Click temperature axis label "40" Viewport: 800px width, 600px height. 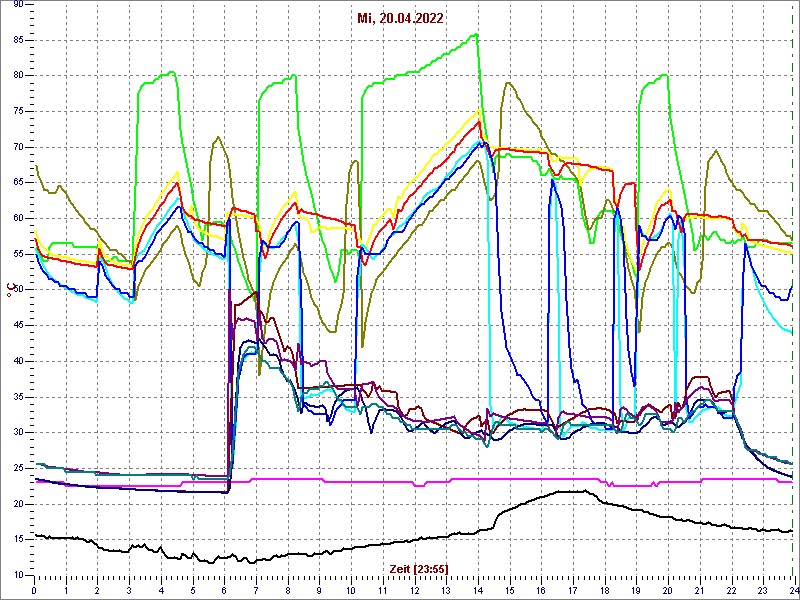pos(17,362)
